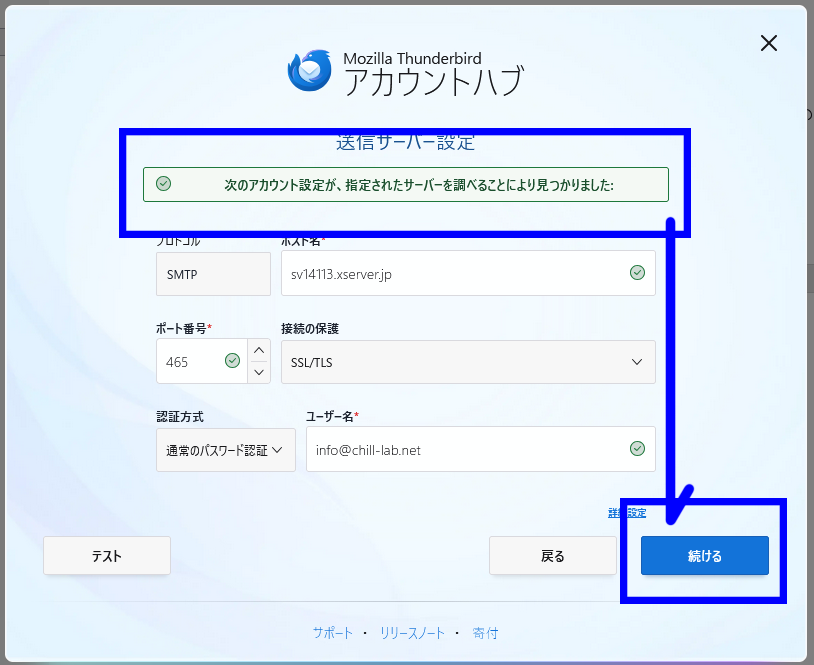Decrease the port number with the down arrow
This screenshot has width=814, height=665.
click(x=259, y=372)
